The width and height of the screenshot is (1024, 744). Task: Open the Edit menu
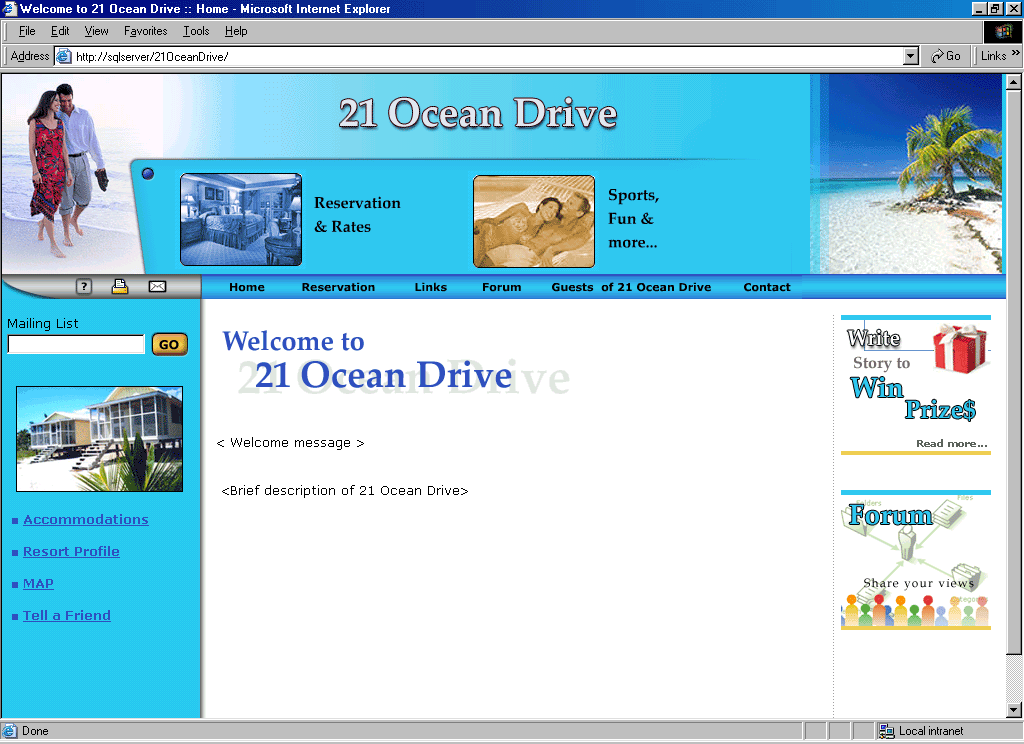[x=60, y=31]
